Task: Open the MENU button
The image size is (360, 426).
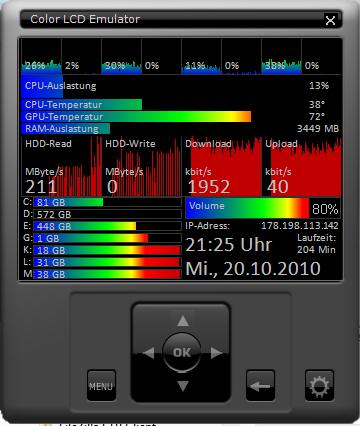Action: [101, 386]
